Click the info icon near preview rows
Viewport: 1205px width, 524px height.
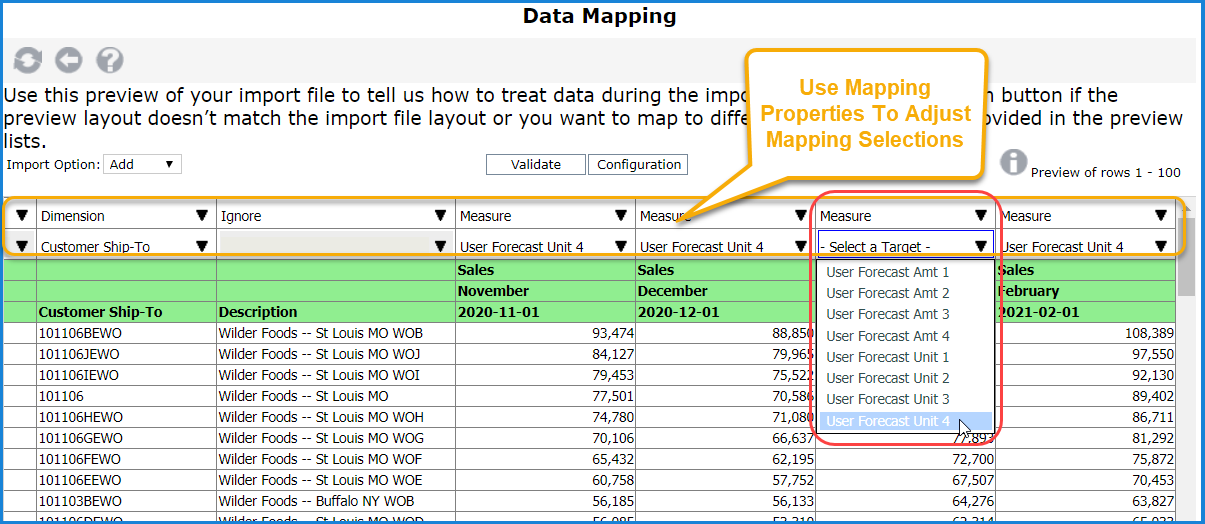1014,162
